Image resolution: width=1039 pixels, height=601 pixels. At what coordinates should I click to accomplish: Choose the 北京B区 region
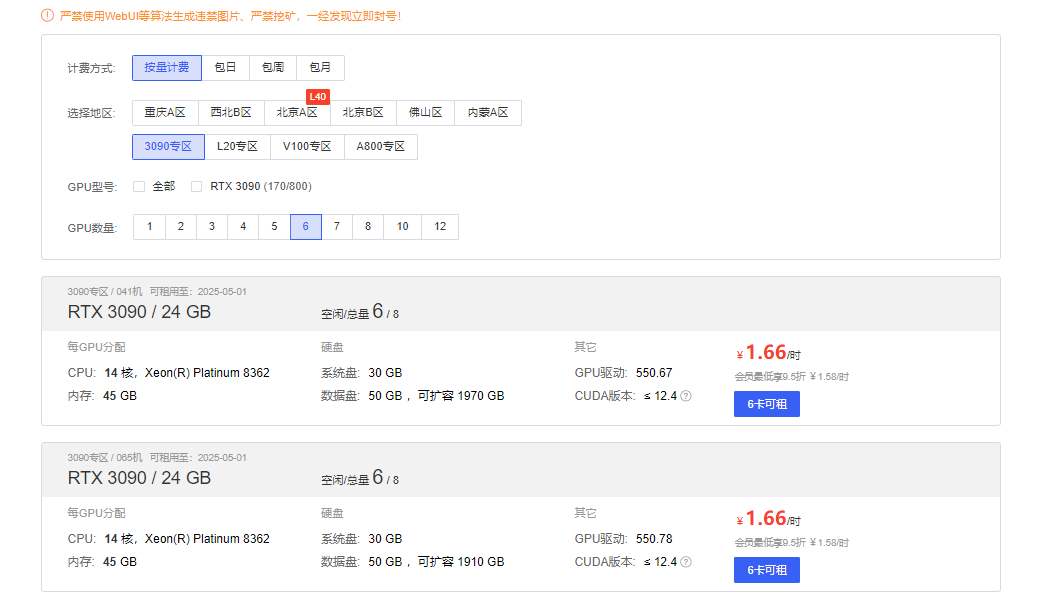[363, 113]
